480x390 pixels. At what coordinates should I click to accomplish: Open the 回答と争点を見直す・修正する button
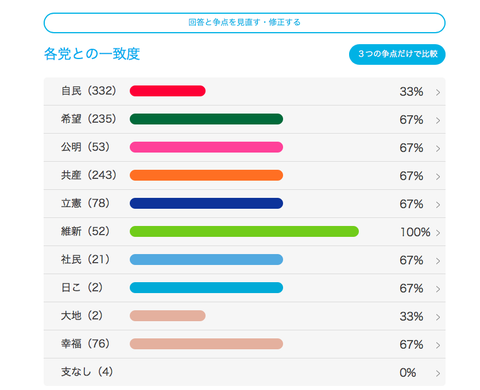click(x=244, y=23)
